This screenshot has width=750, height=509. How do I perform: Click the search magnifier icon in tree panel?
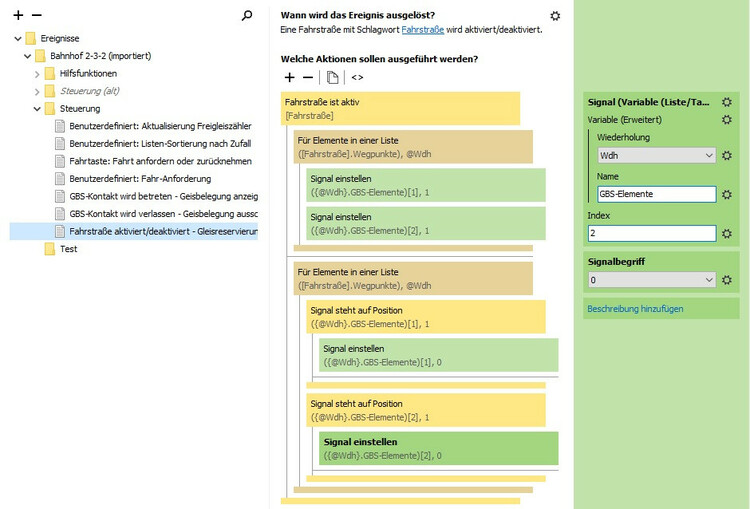247,16
